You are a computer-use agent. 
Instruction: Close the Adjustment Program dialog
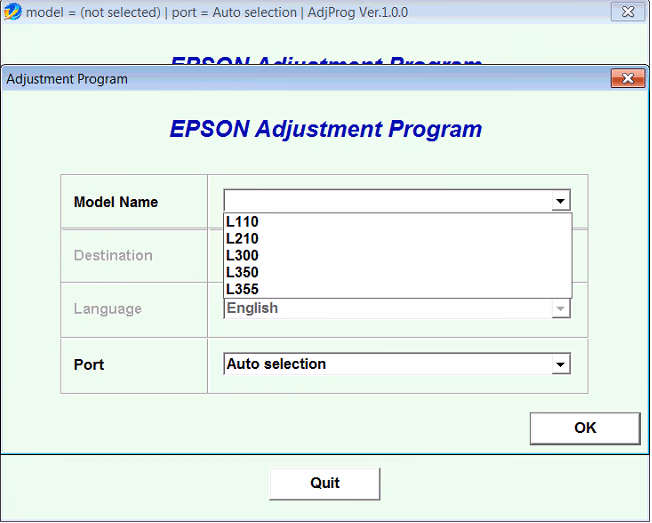tap(628, 78)
